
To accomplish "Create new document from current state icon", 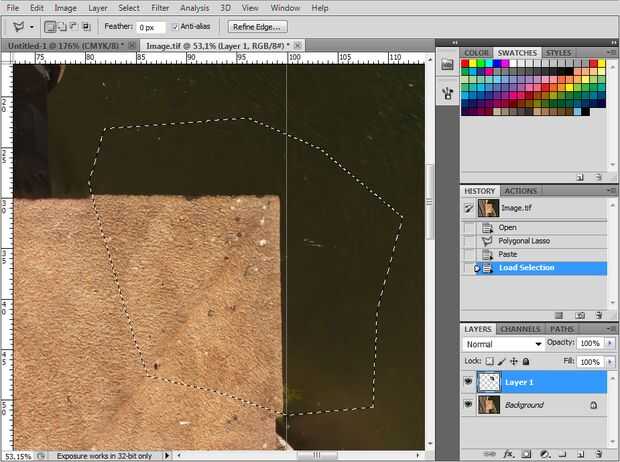I will pos(559,315).
